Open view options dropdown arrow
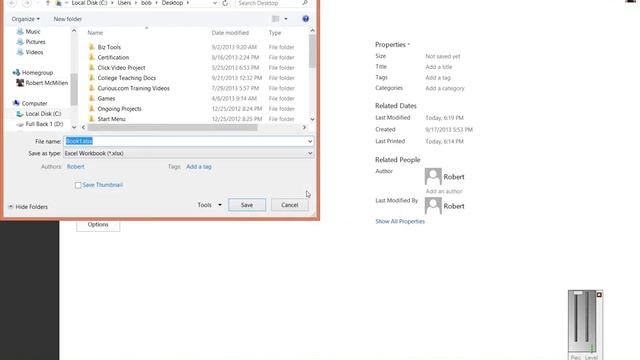Screen dimensions: 640x360 tap(286, 19)
